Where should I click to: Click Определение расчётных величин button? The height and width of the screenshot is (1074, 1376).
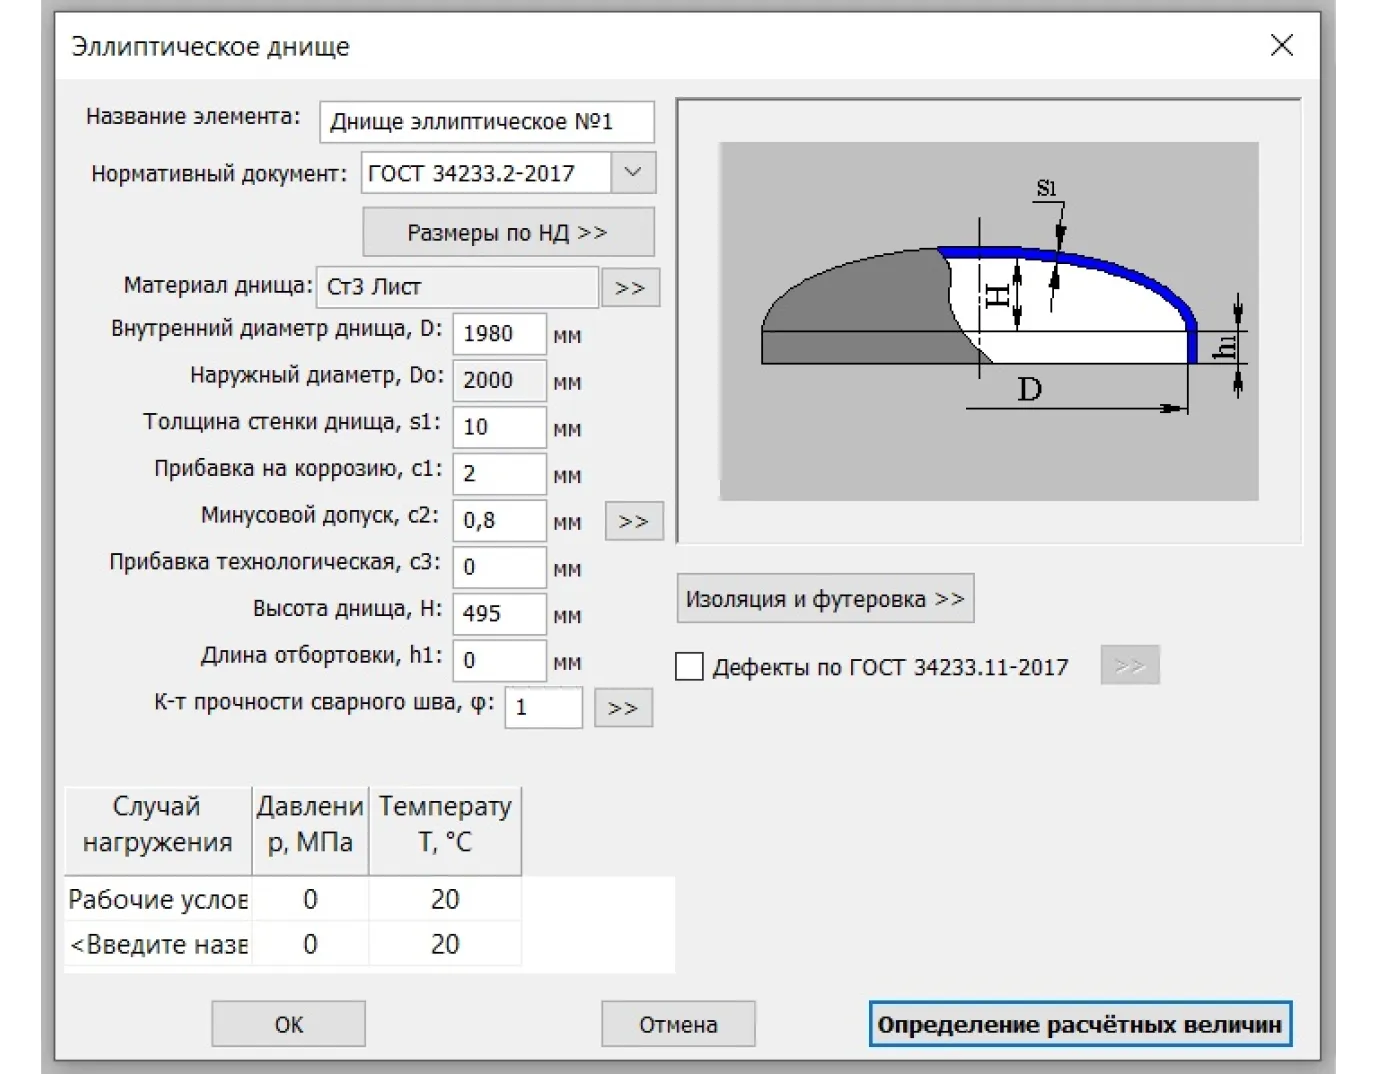coord(1080,1024)
